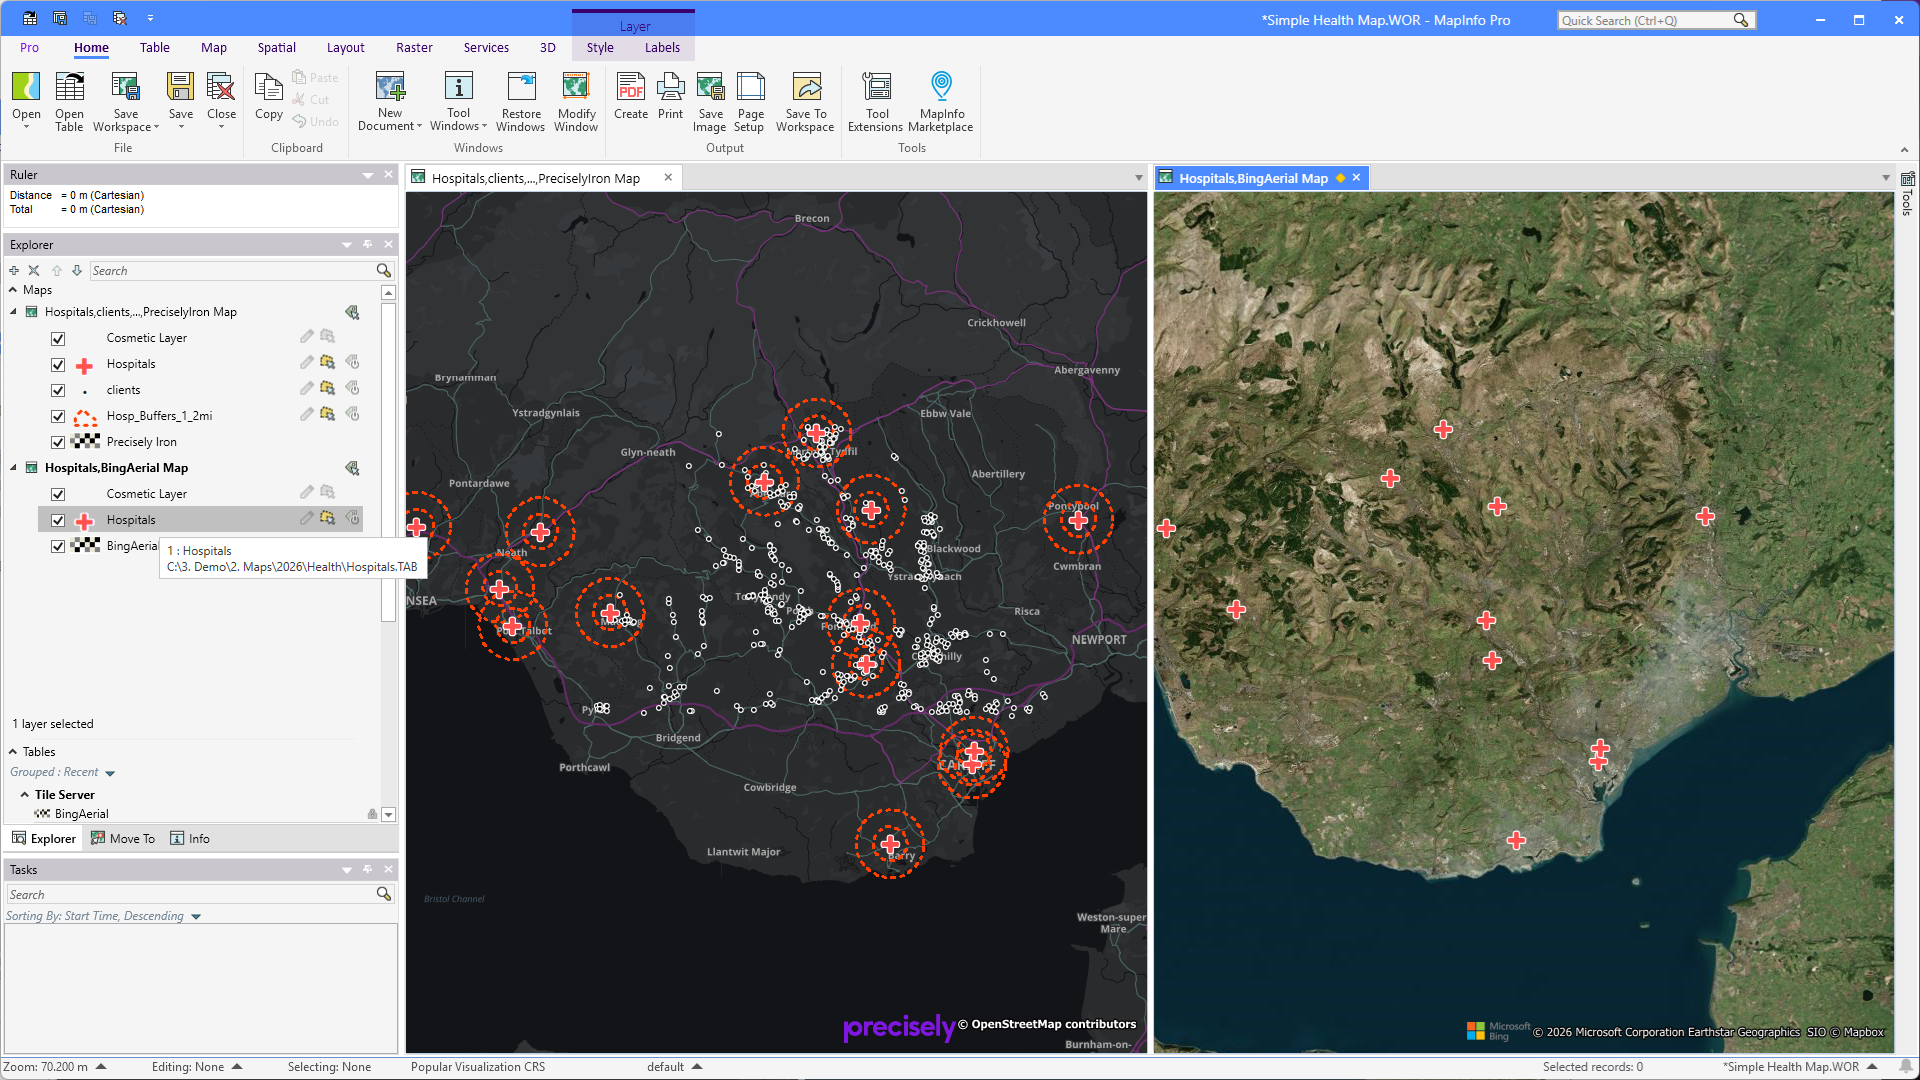Switch to the Spatial ribbon tab

276,47
